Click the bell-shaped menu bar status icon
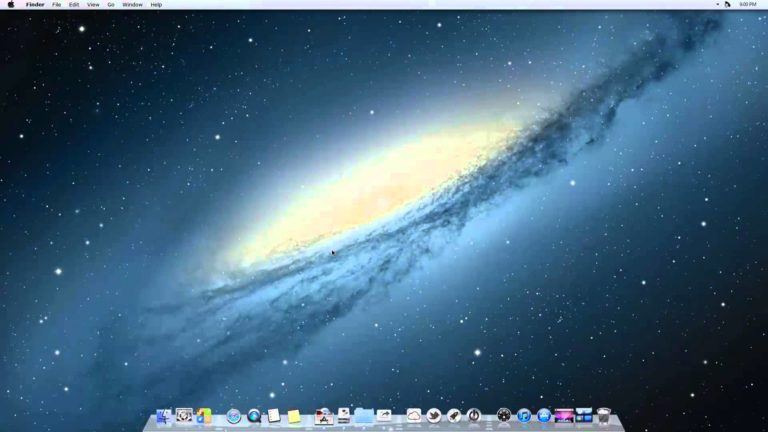The height and width of the screenshot is (432, 768). [727, 4]
